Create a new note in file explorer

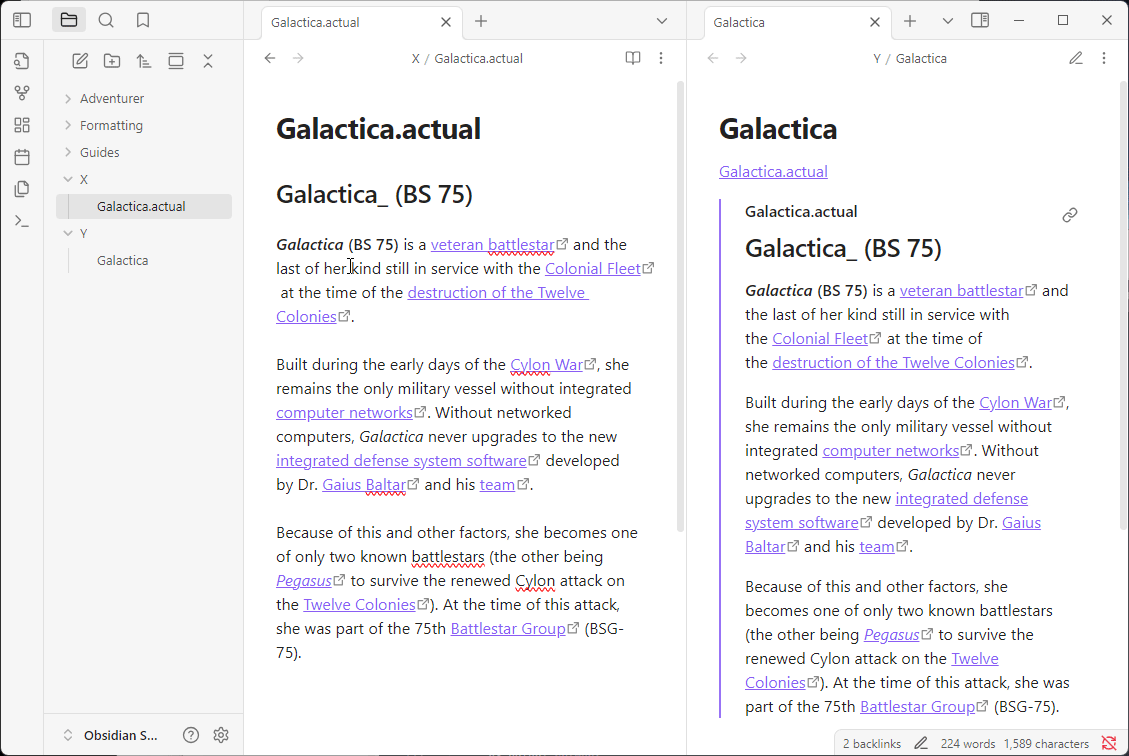tap(80, 61)
